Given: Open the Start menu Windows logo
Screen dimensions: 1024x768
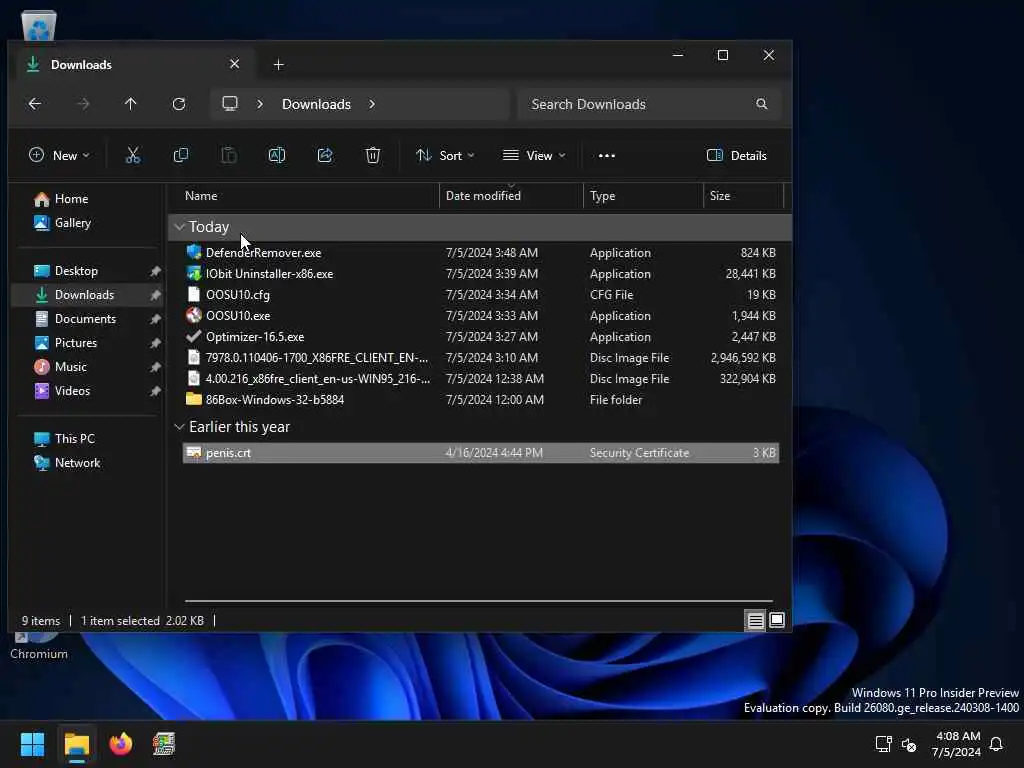Looking at the screenshot, I should coord(33,744).
